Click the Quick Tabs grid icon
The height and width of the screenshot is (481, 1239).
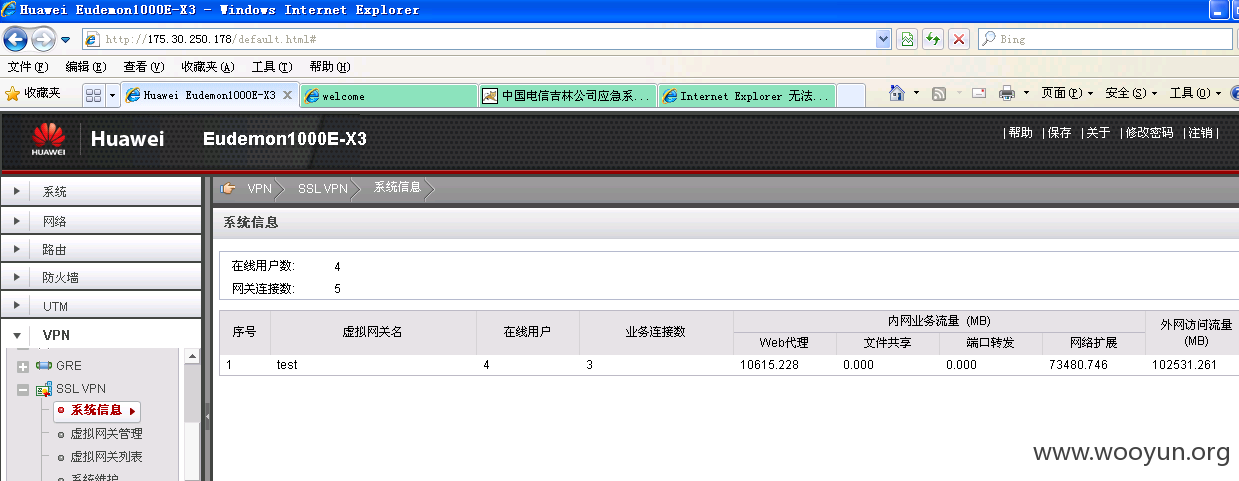coord(93,96)
